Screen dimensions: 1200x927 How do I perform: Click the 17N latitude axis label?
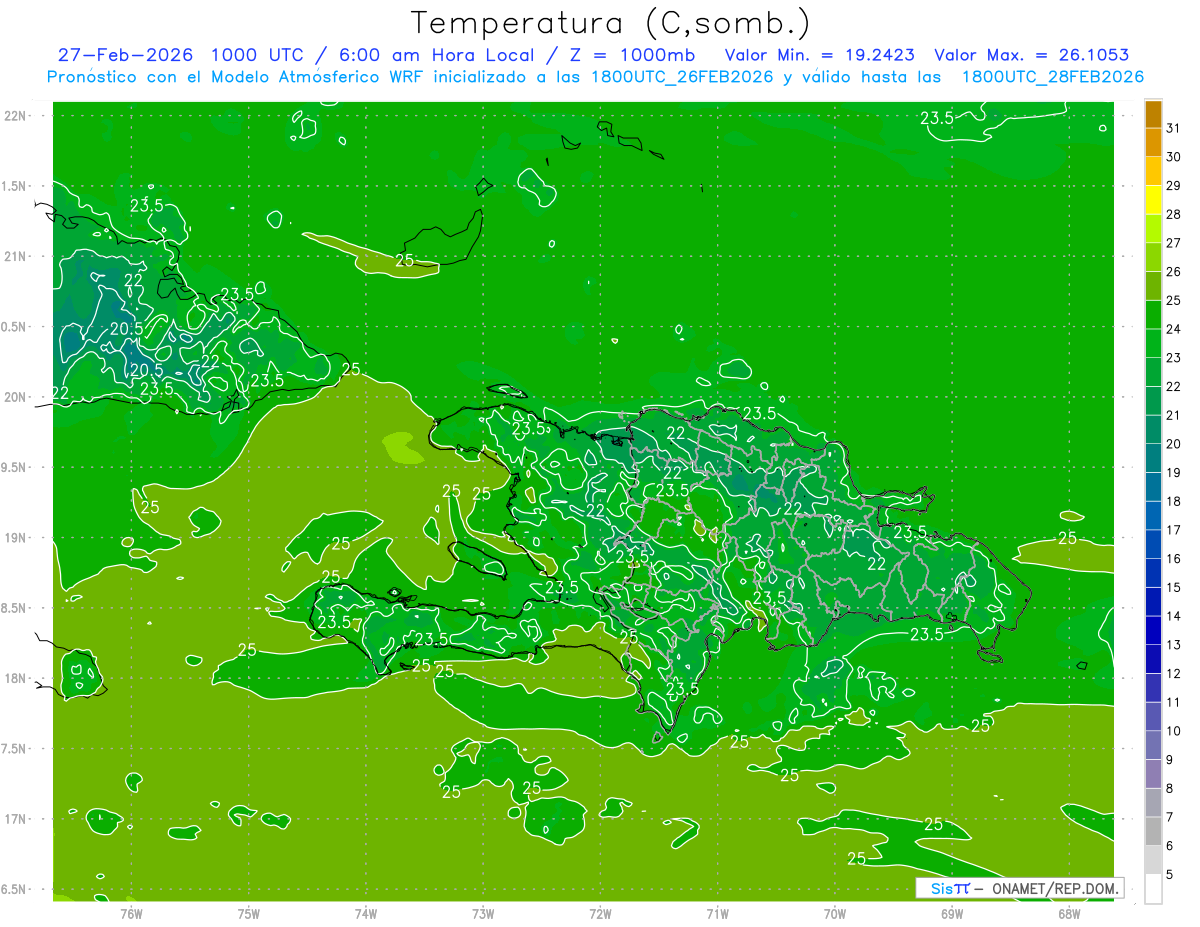click(x=15, y=819)
